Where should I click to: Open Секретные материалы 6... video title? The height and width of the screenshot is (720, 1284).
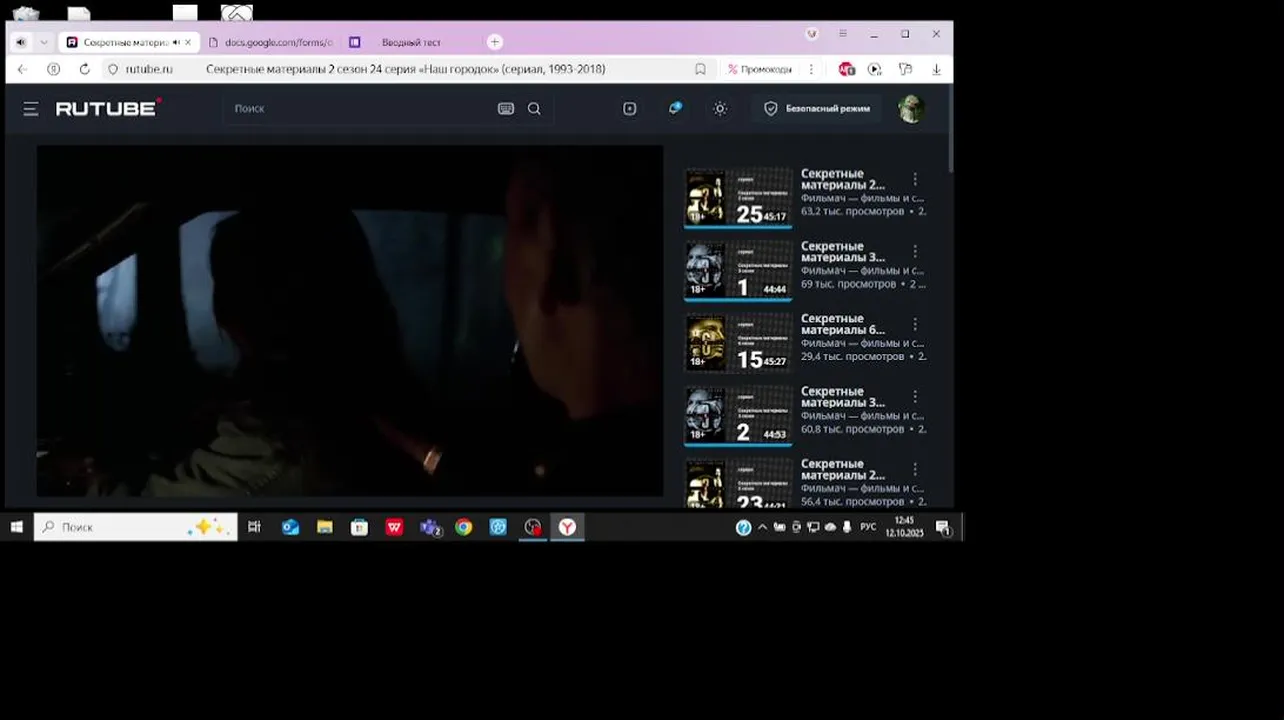click(843, 324)
